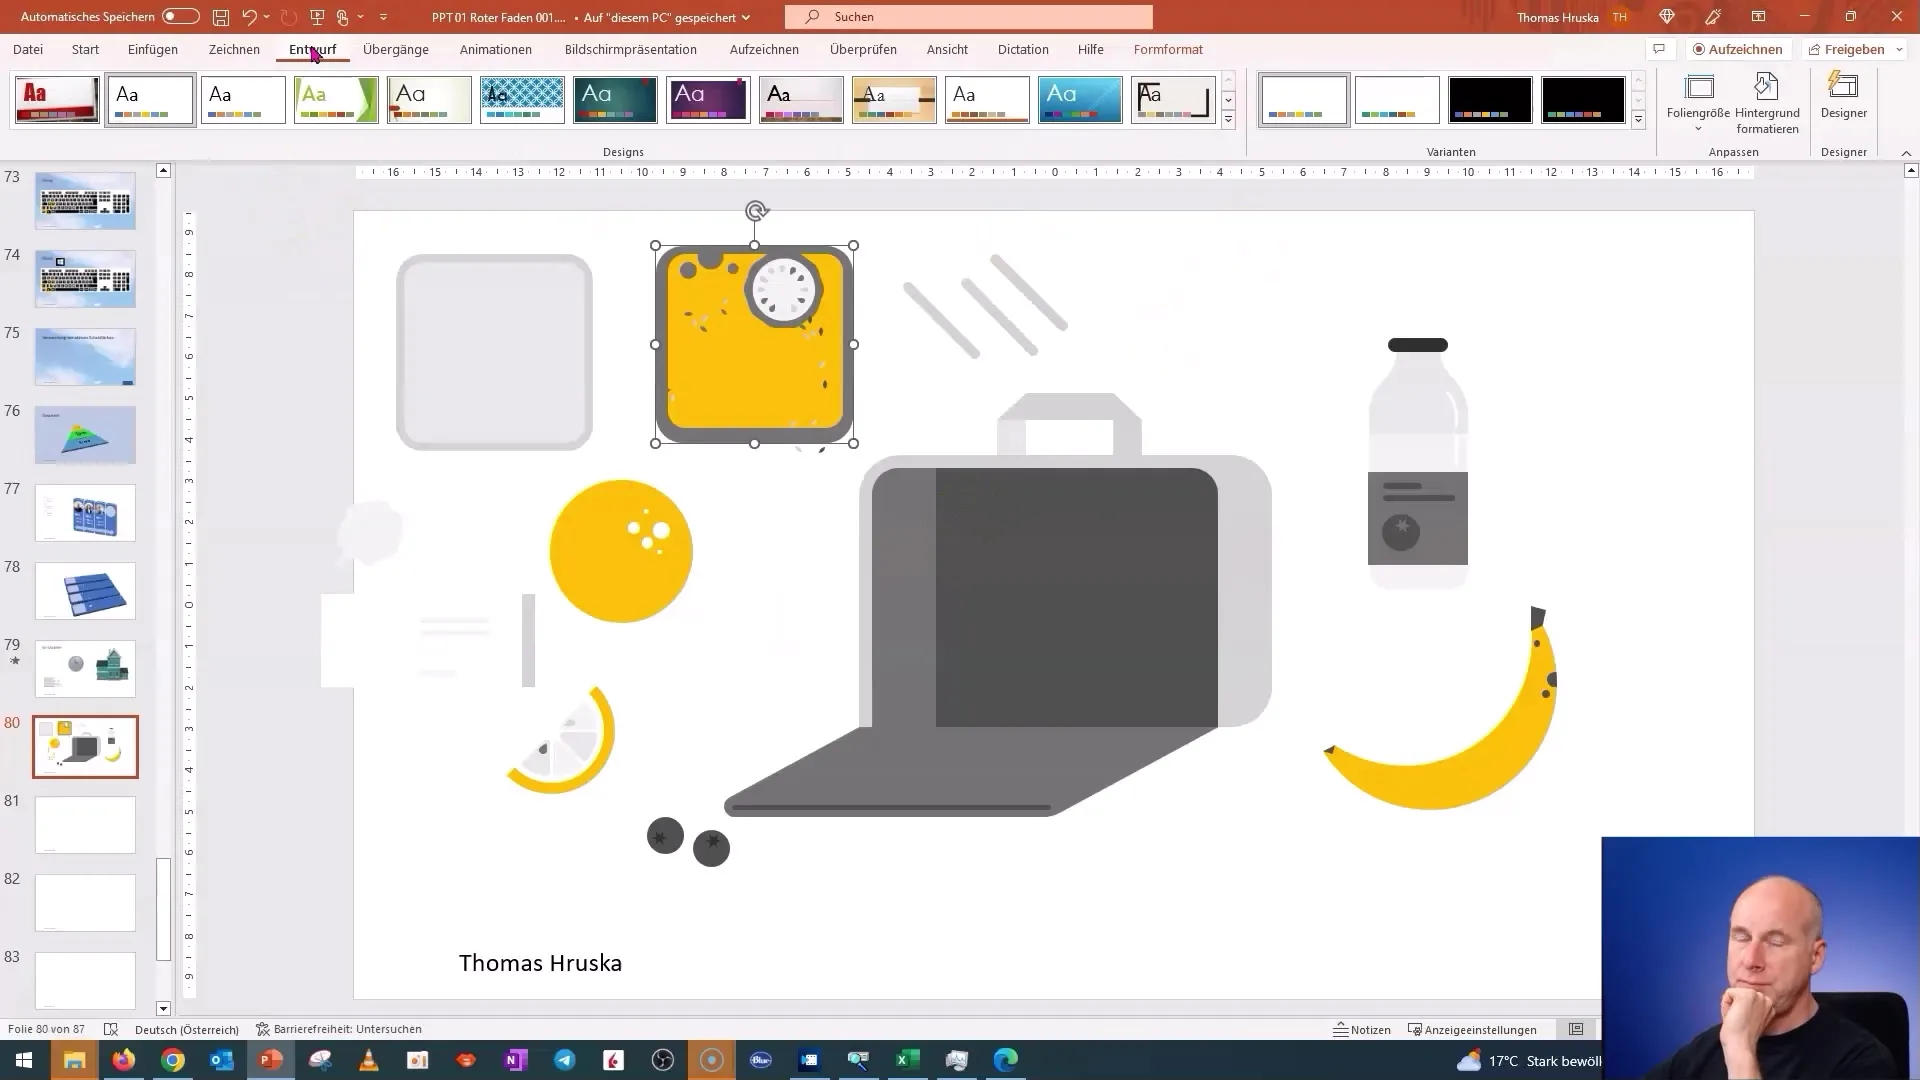Select slide 73 thumbnail
1920x1080 pixels.
pyautogui.click(x=85, y=200)
